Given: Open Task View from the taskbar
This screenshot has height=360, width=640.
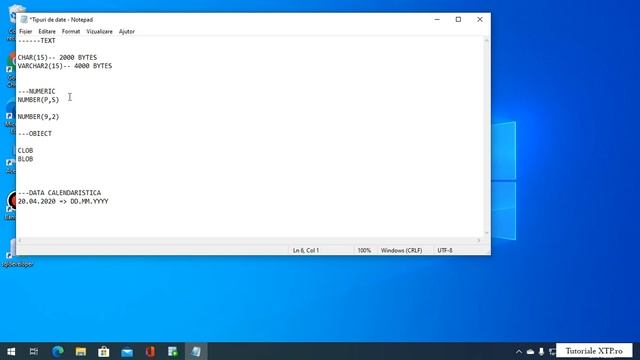Looking at the screenshot, I should pos(34,351).
